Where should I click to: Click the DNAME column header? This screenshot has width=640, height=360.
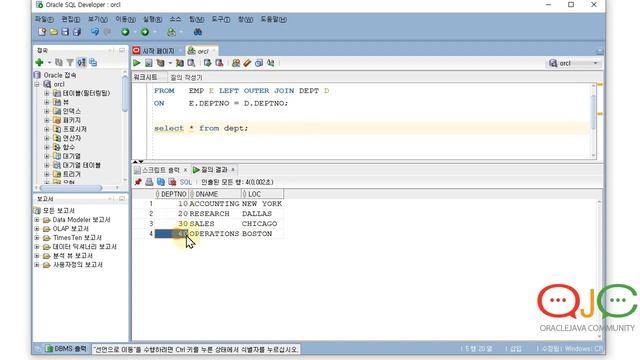coord(215,194)
